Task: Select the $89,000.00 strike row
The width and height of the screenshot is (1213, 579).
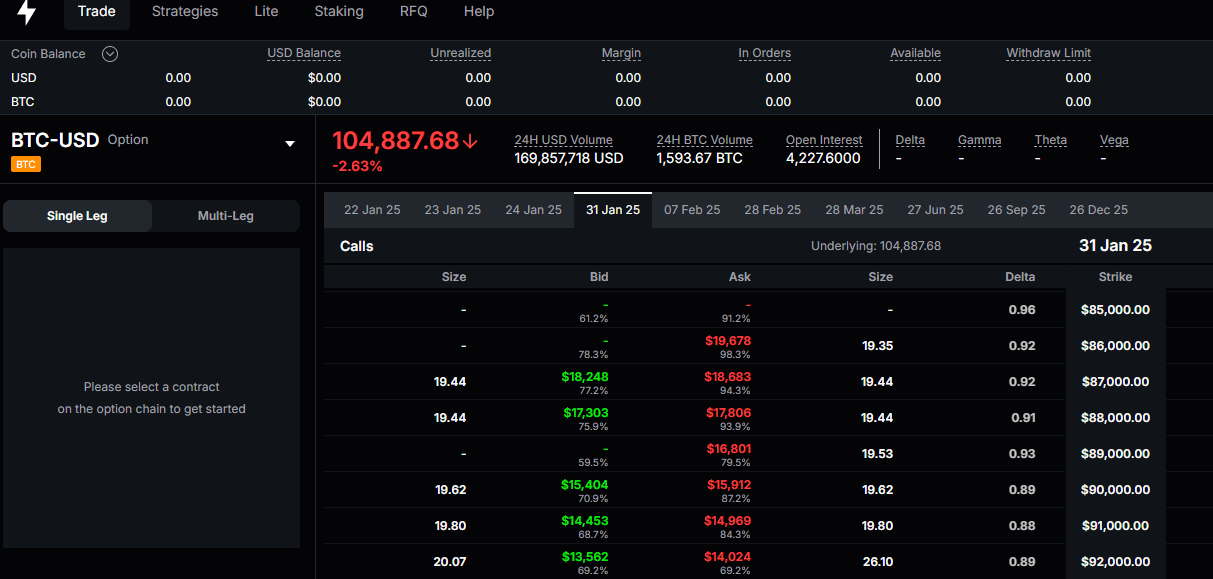Action: click(1115, 454)
